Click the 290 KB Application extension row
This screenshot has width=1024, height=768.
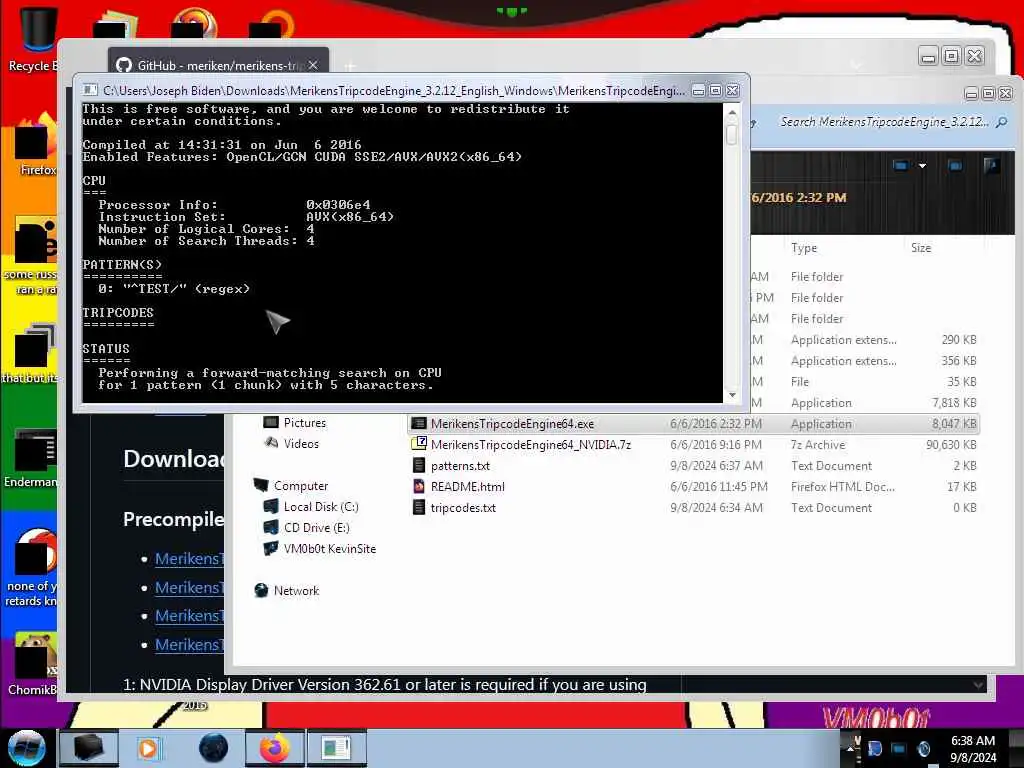point(865,340)
